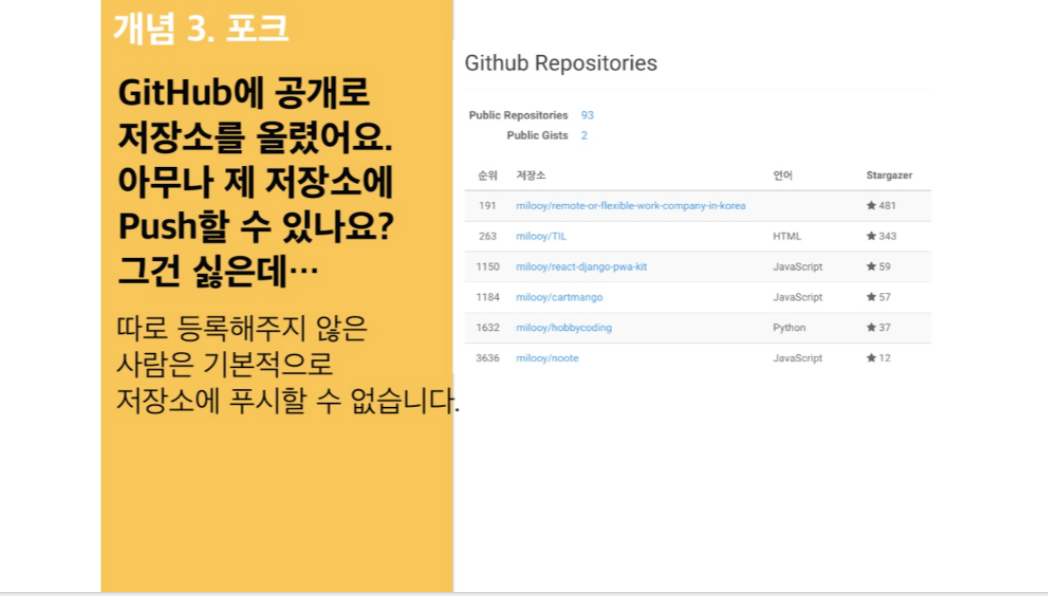
Task: Click the text line GitHub에 공개로
Action: click(x=243, y=92)
